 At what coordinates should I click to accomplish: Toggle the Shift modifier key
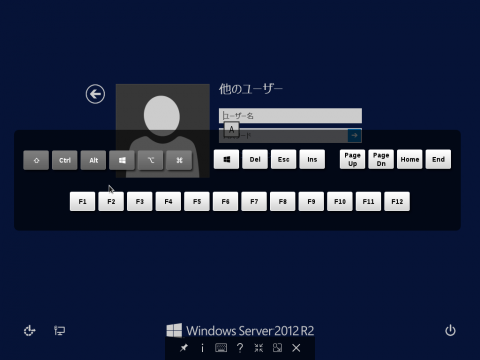(x=36, y=160)
